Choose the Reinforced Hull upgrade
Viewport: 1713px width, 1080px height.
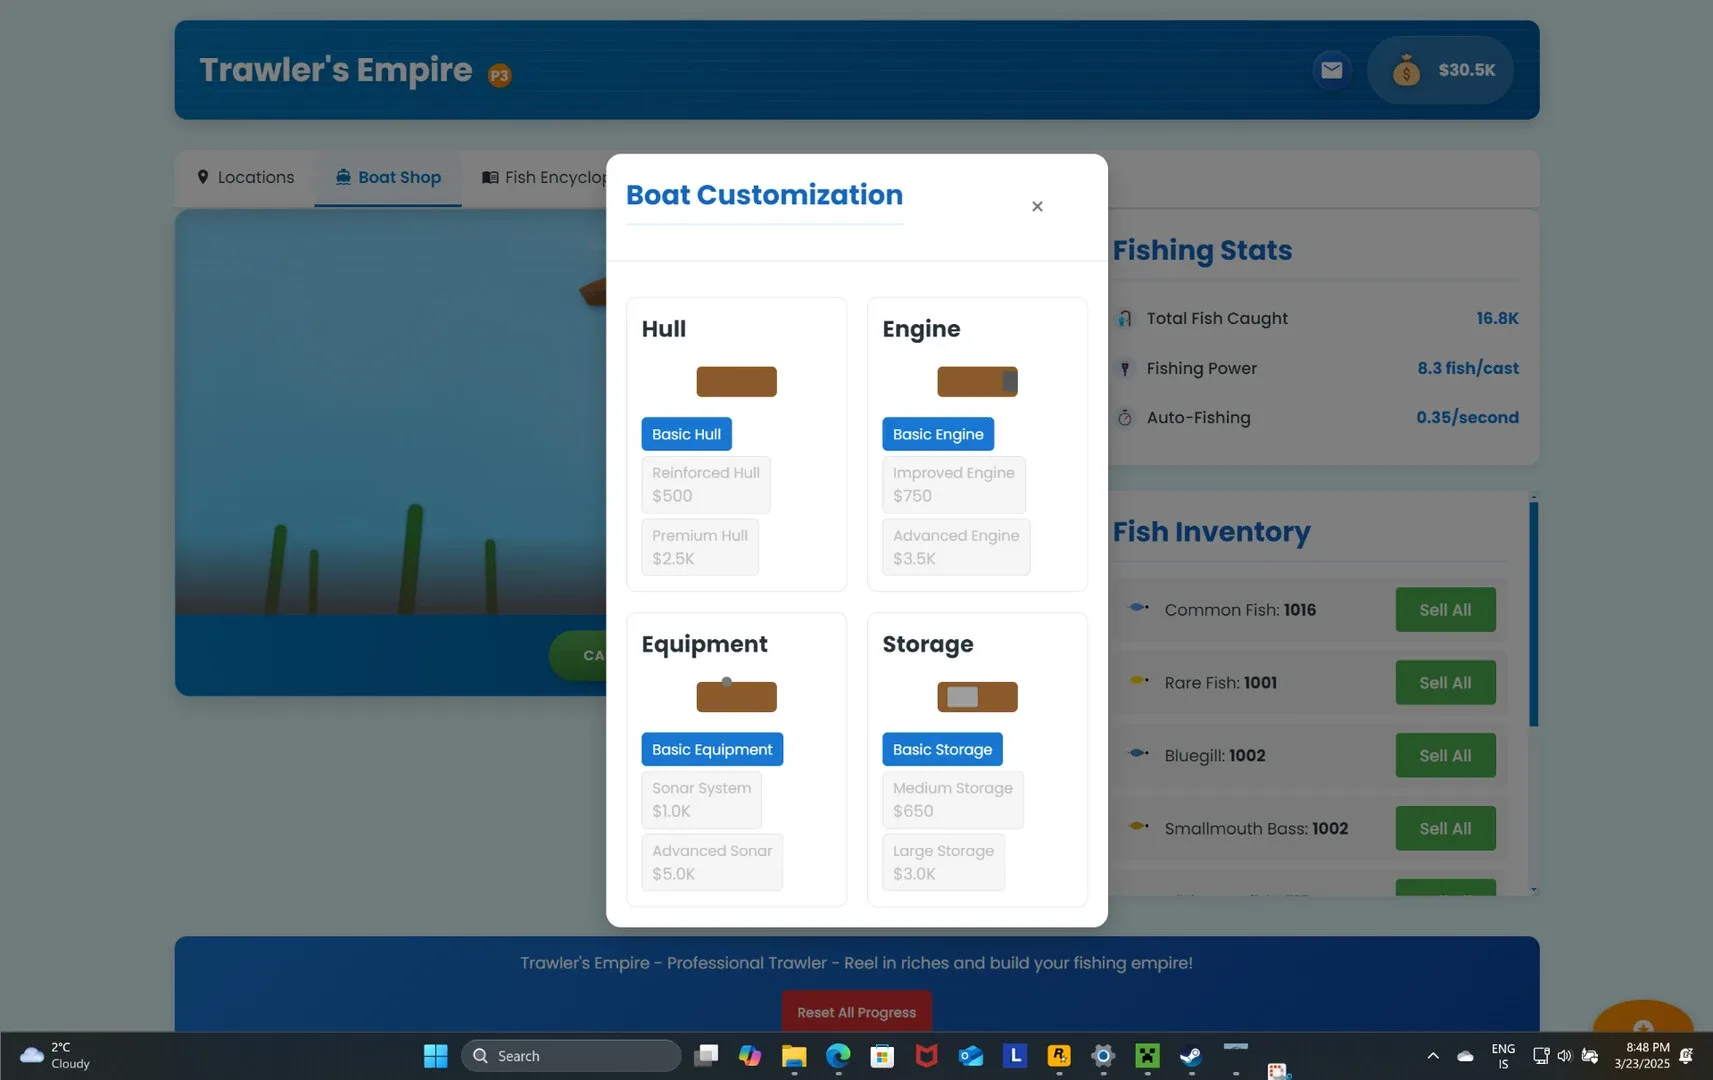(x=705, y=484)
